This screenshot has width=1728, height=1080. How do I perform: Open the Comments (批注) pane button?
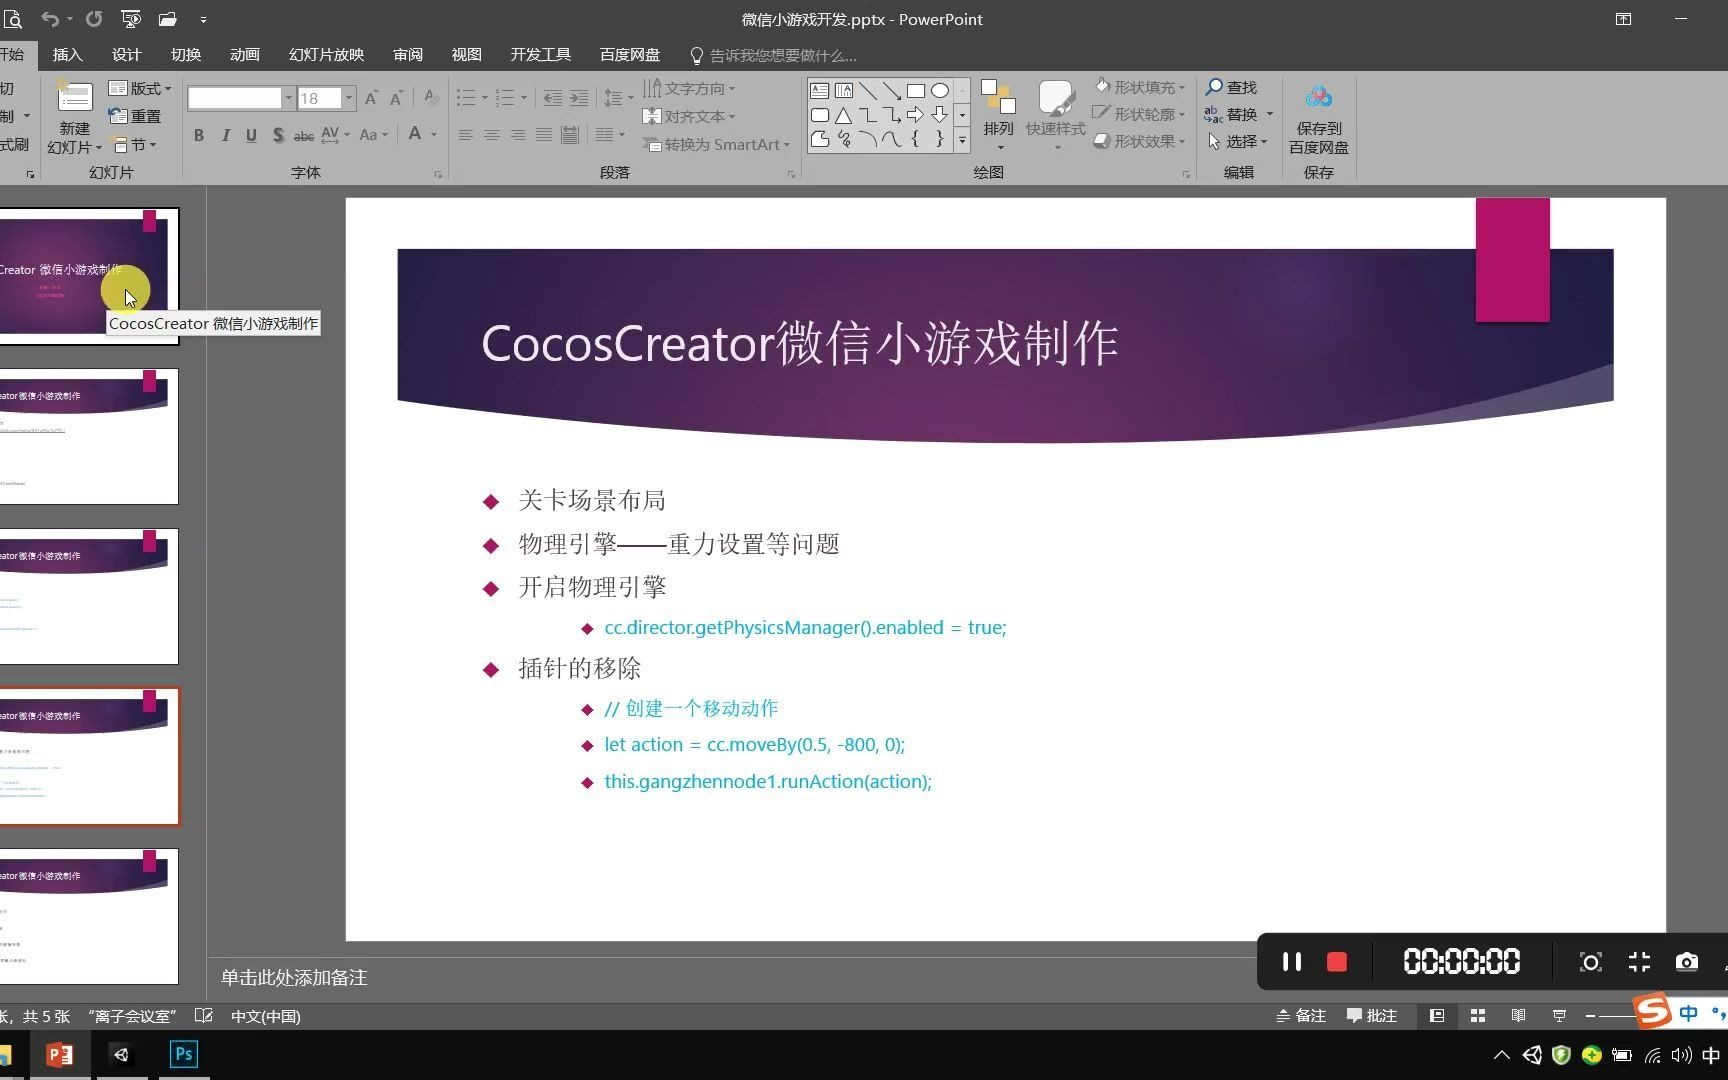click(1372, 1016)
